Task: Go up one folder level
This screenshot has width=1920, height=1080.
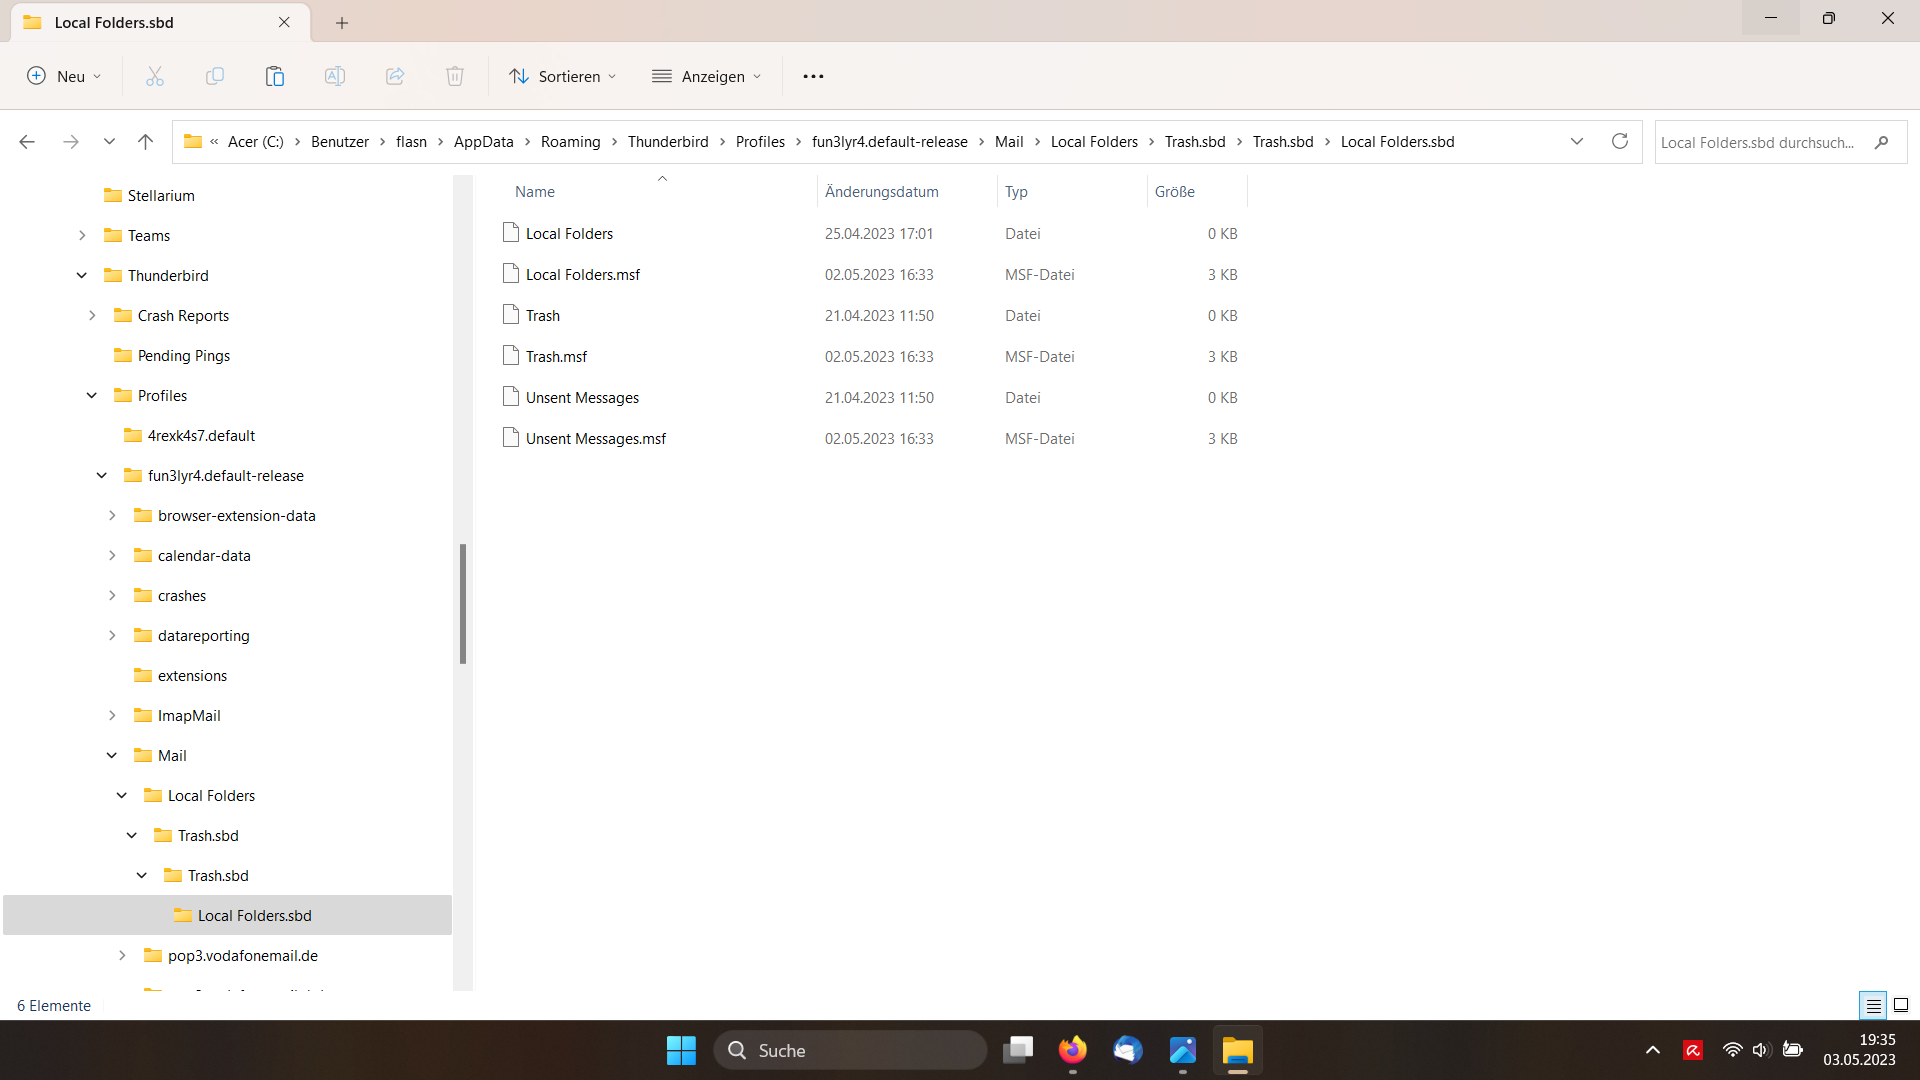Action: [x=145, y=142]
